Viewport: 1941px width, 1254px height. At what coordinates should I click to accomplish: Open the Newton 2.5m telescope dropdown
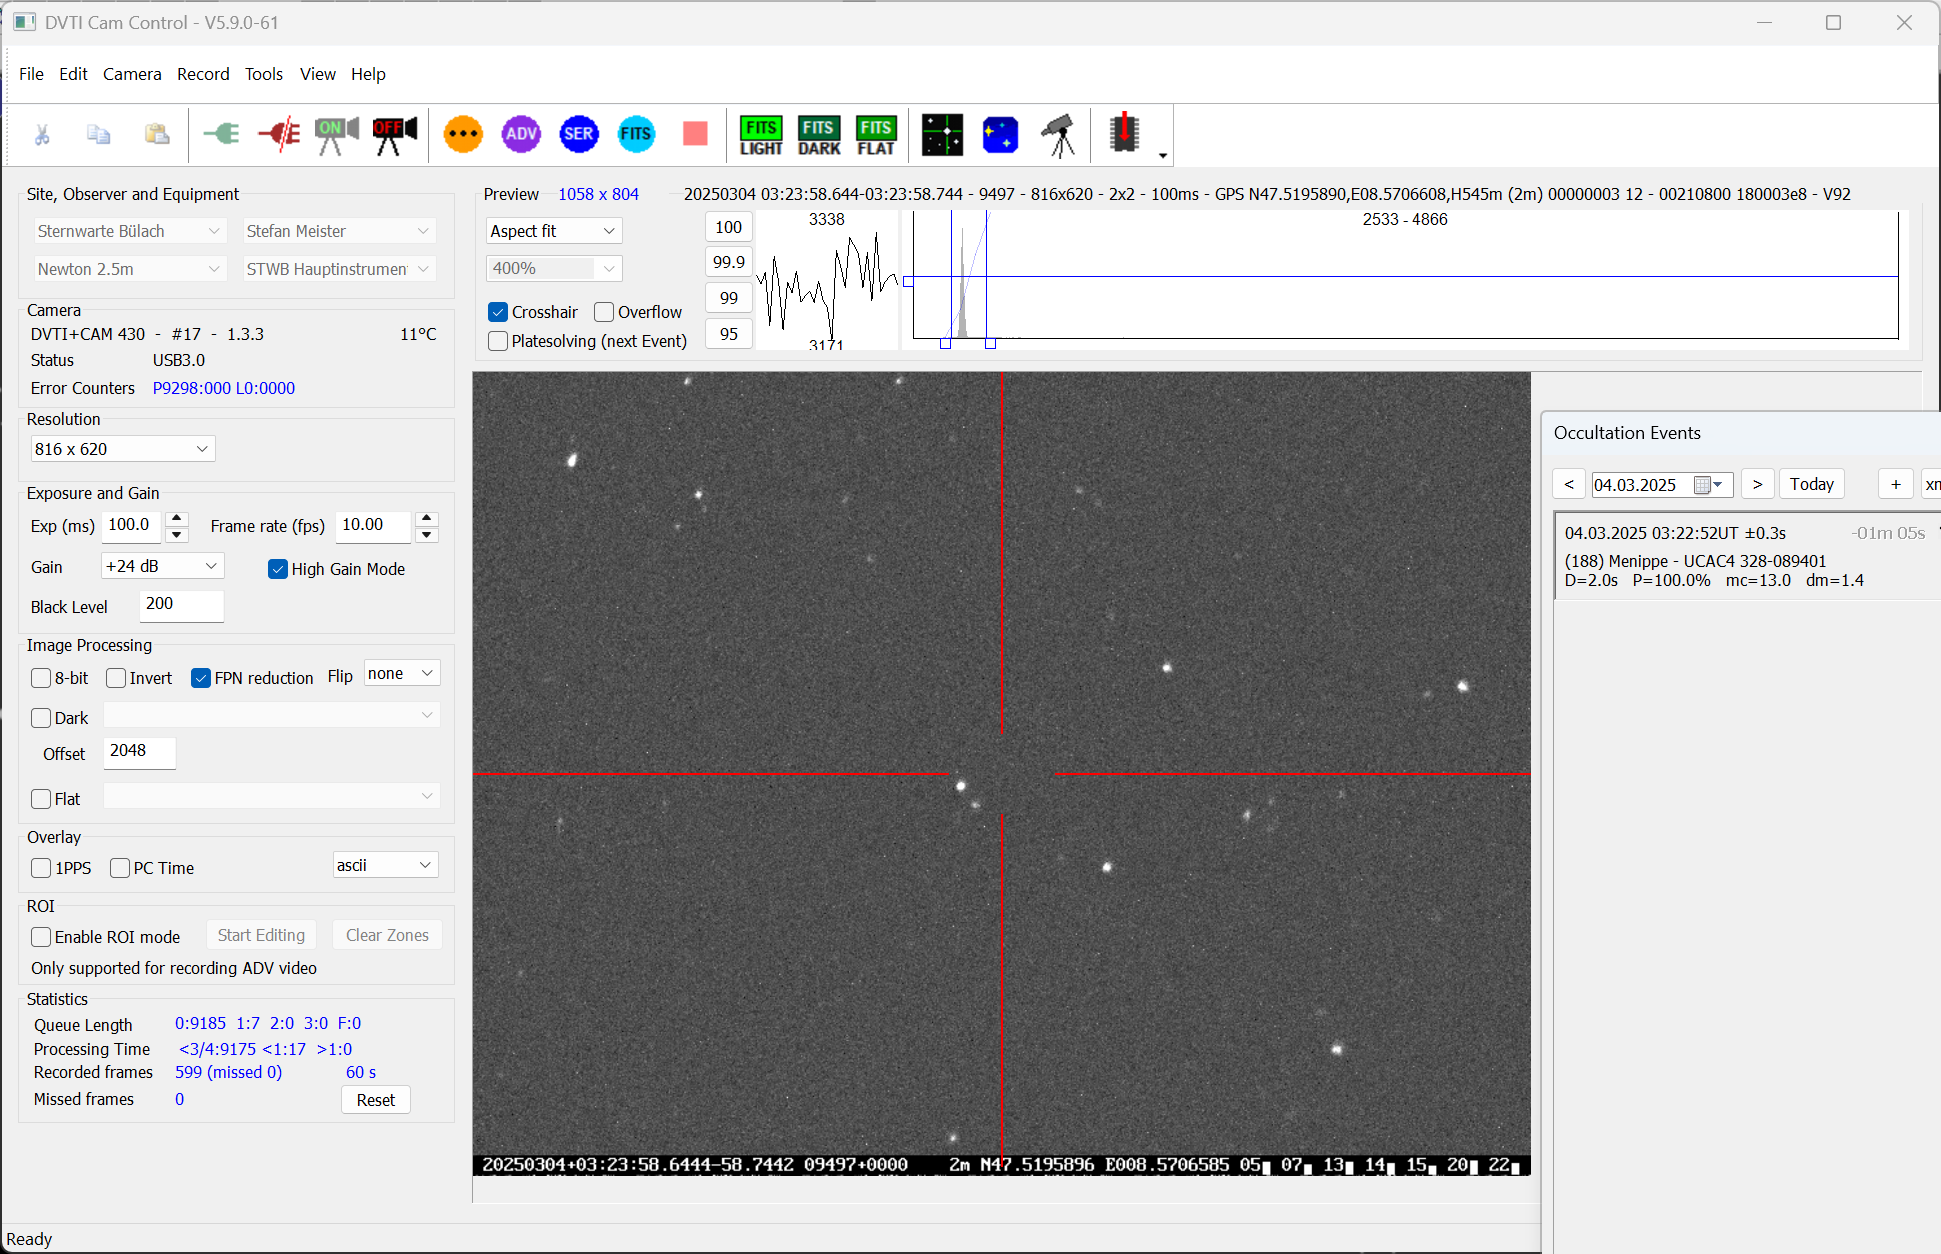pyautogui.click(x=130, y=269)
